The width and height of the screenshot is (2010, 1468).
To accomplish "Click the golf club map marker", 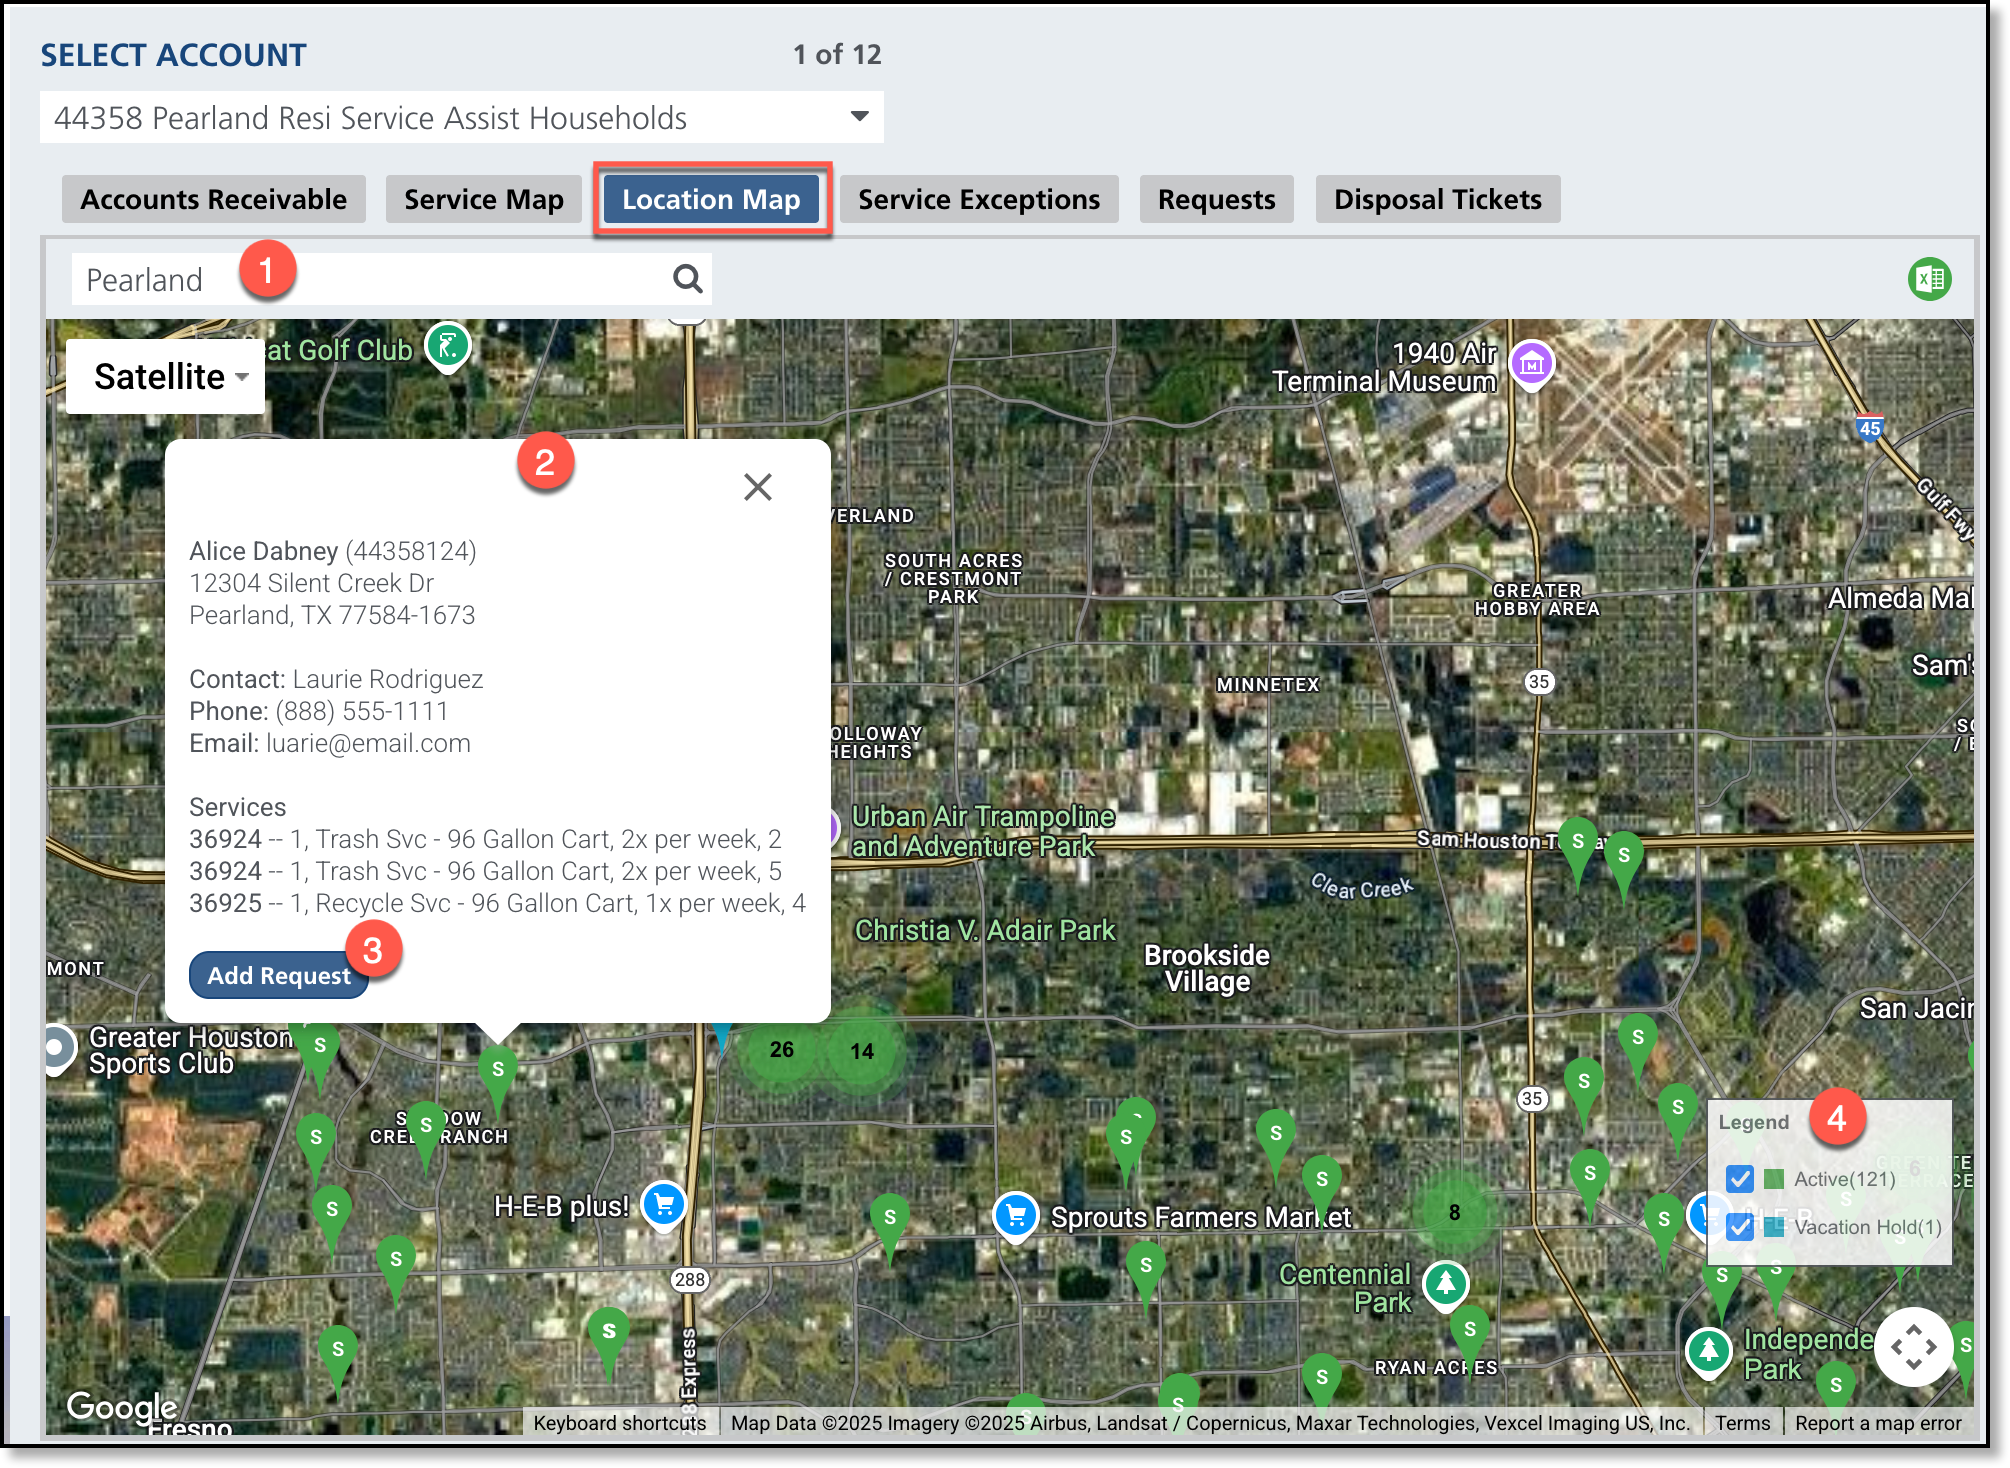I will coord(448,346).
